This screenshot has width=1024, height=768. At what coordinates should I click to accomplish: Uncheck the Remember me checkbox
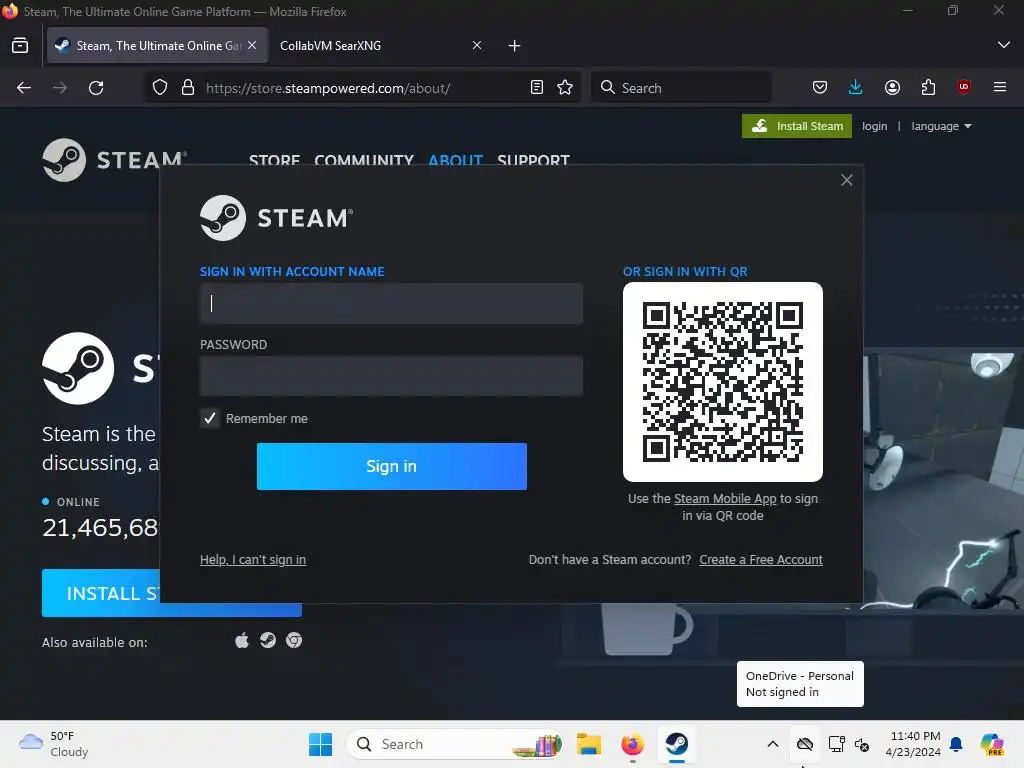[210, 419]
